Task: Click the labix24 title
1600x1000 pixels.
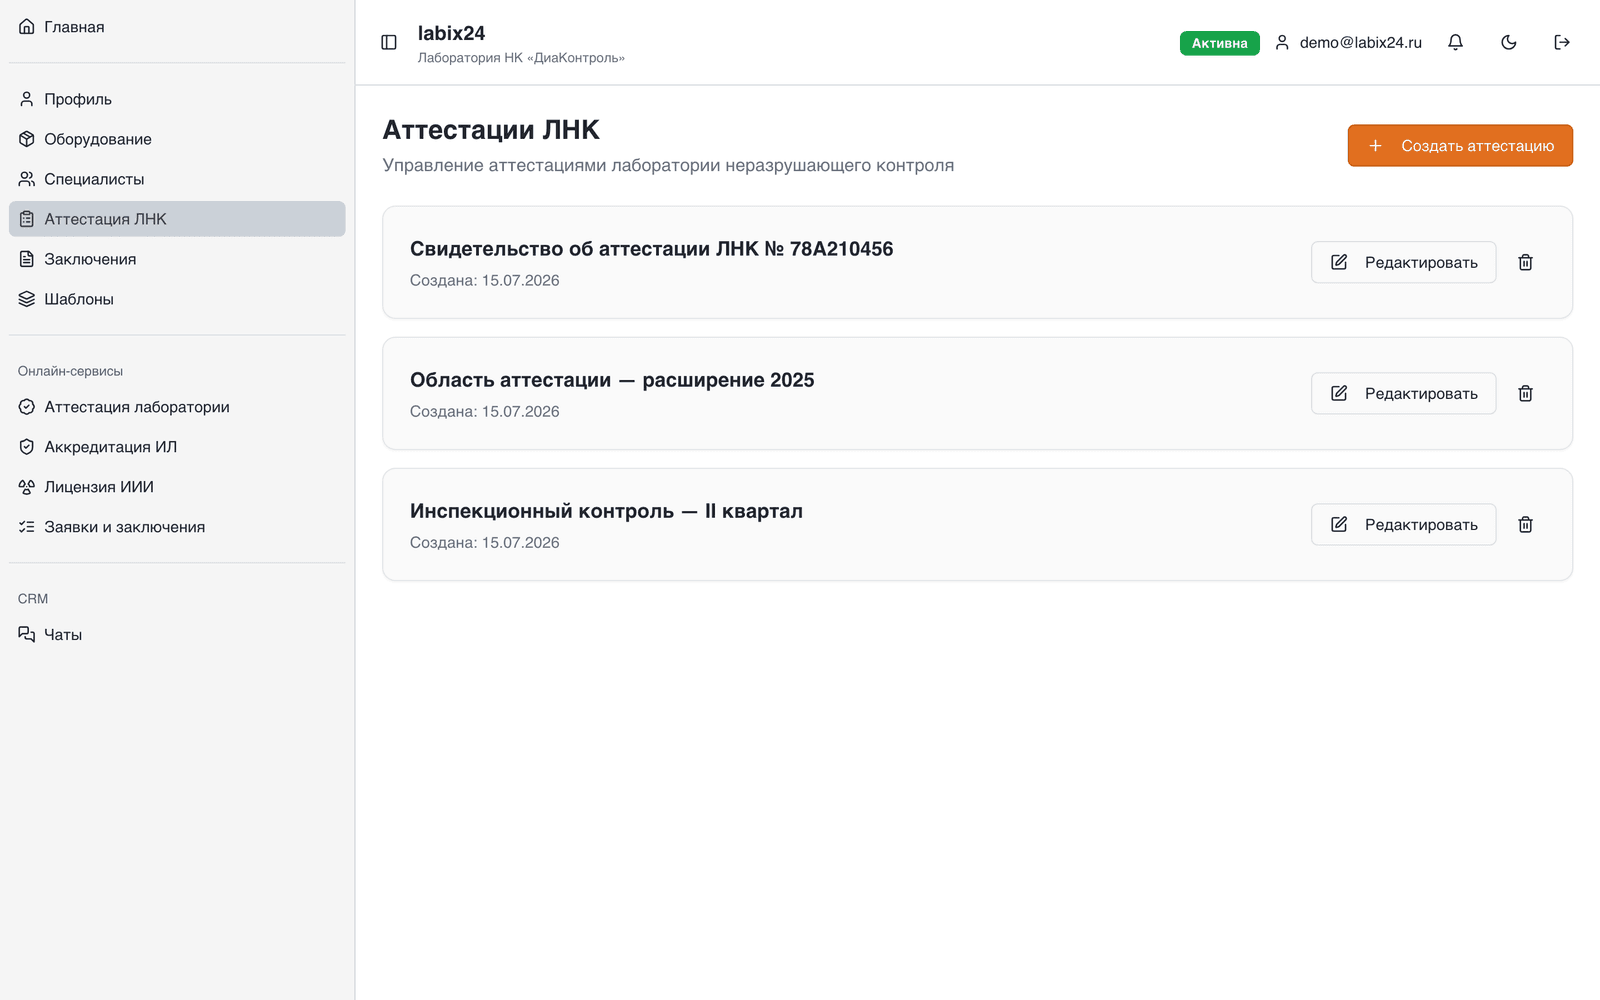Action: point(451,33)
